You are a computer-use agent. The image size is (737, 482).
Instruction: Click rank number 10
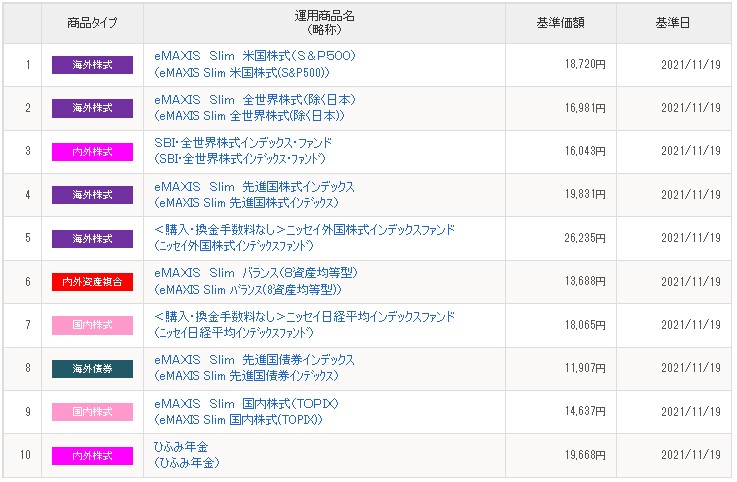[x=25, y=455]
